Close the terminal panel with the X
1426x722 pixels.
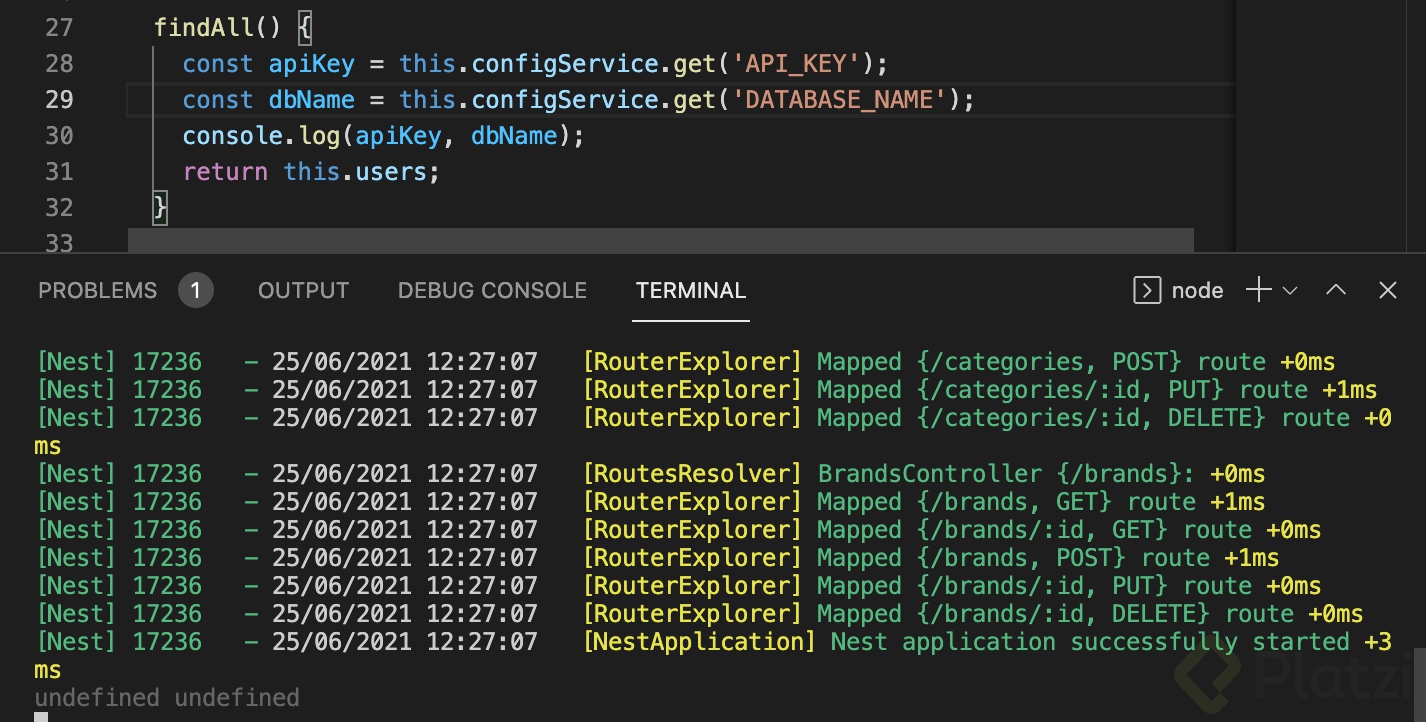[x=1387, y=290]
